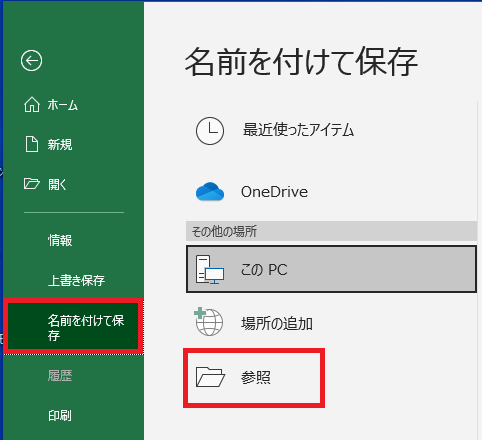Click the home house icon
This screenshot has width=482, height=440.
32,104
